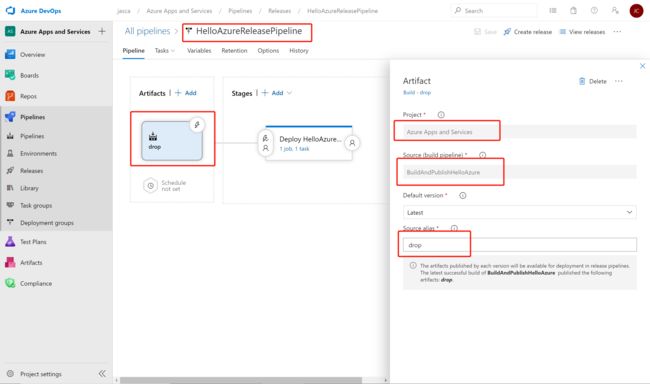
Task: Select the Retention tab
Action: point(234,51)
